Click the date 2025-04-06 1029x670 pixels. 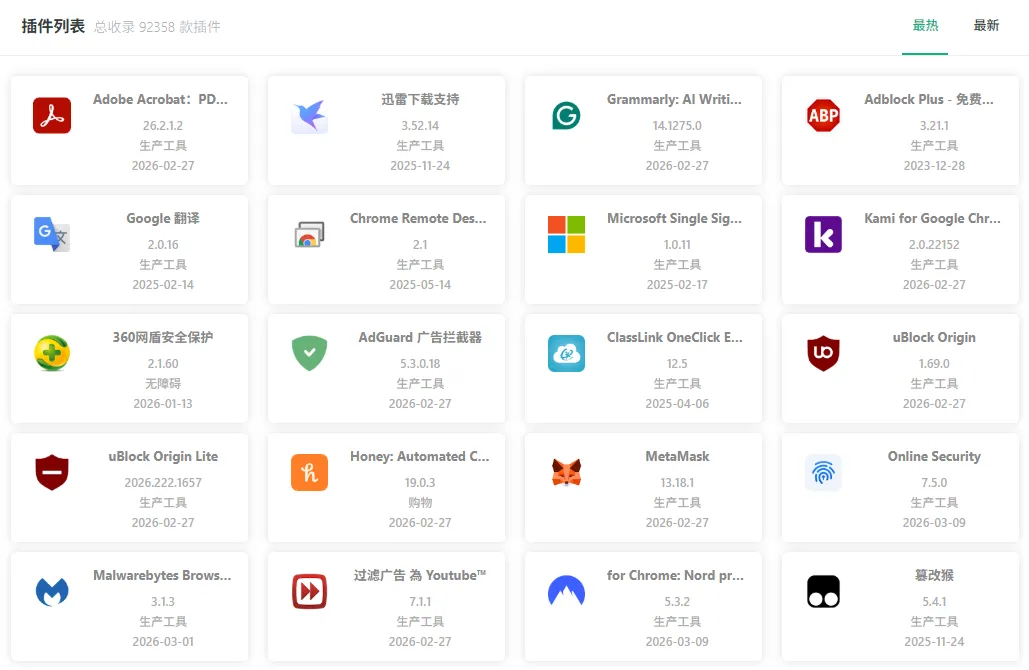pos(677,404)
